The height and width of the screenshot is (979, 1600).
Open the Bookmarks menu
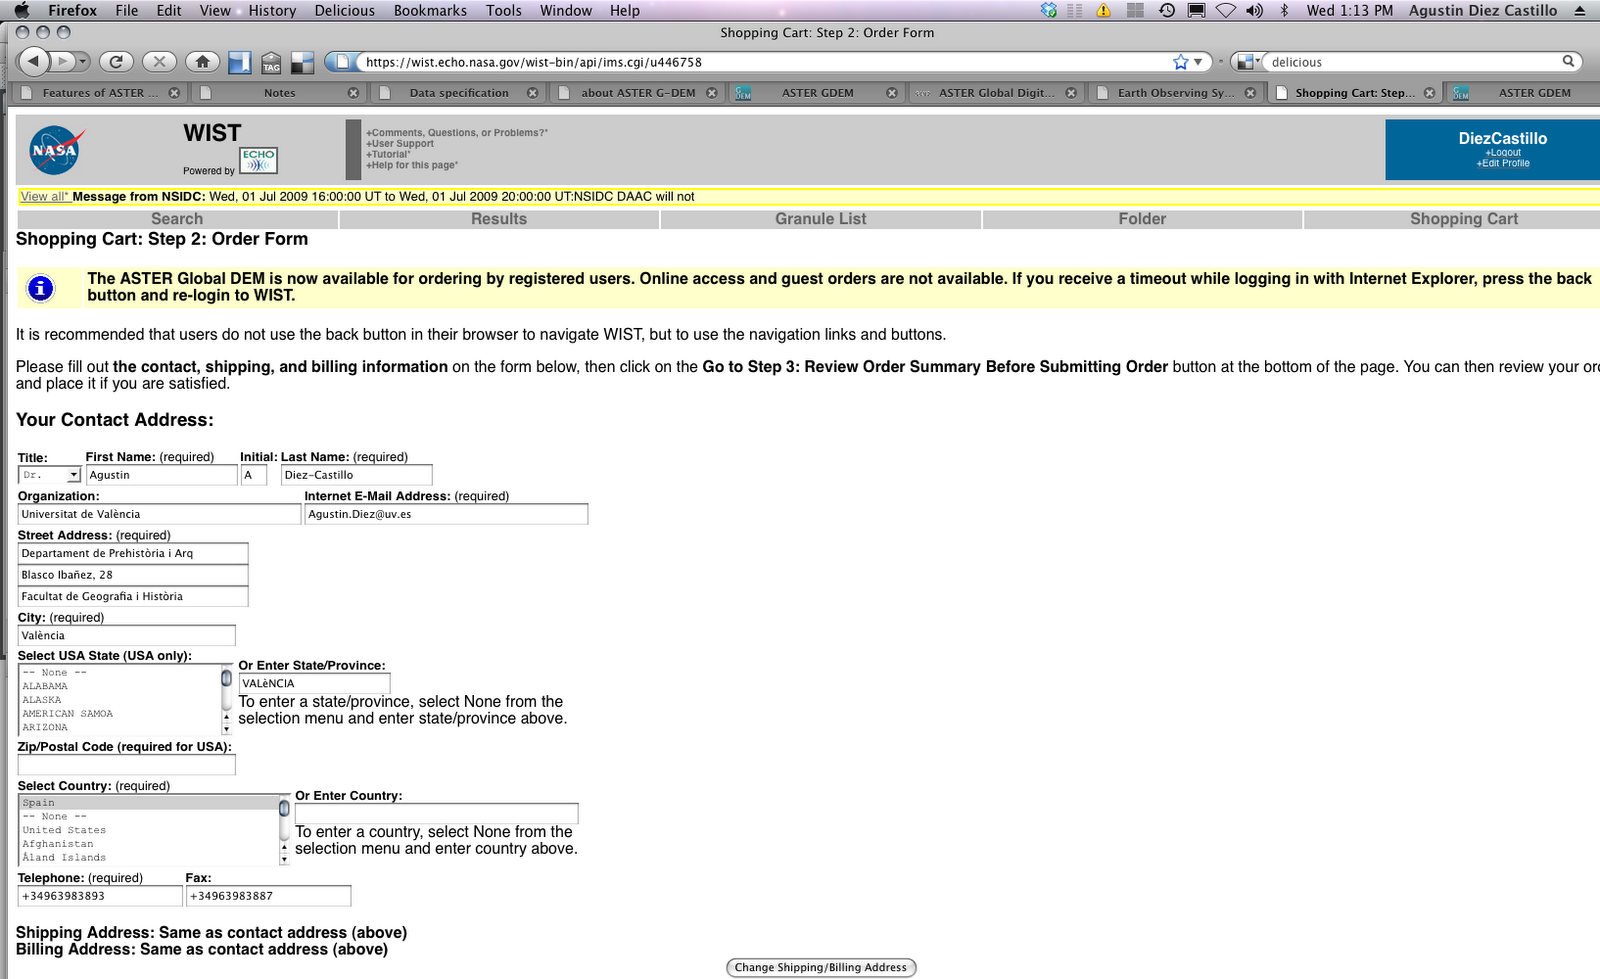pyautogui.click(x=430, y=10)
